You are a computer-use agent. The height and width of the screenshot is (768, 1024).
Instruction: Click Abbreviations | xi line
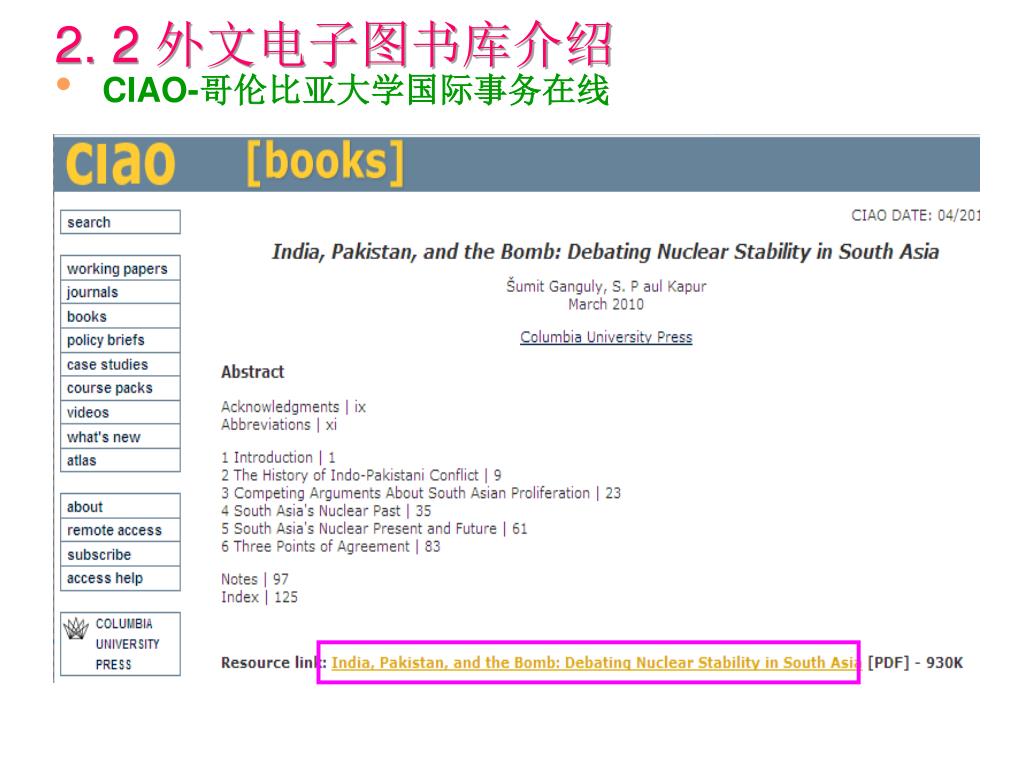[279, 424]
